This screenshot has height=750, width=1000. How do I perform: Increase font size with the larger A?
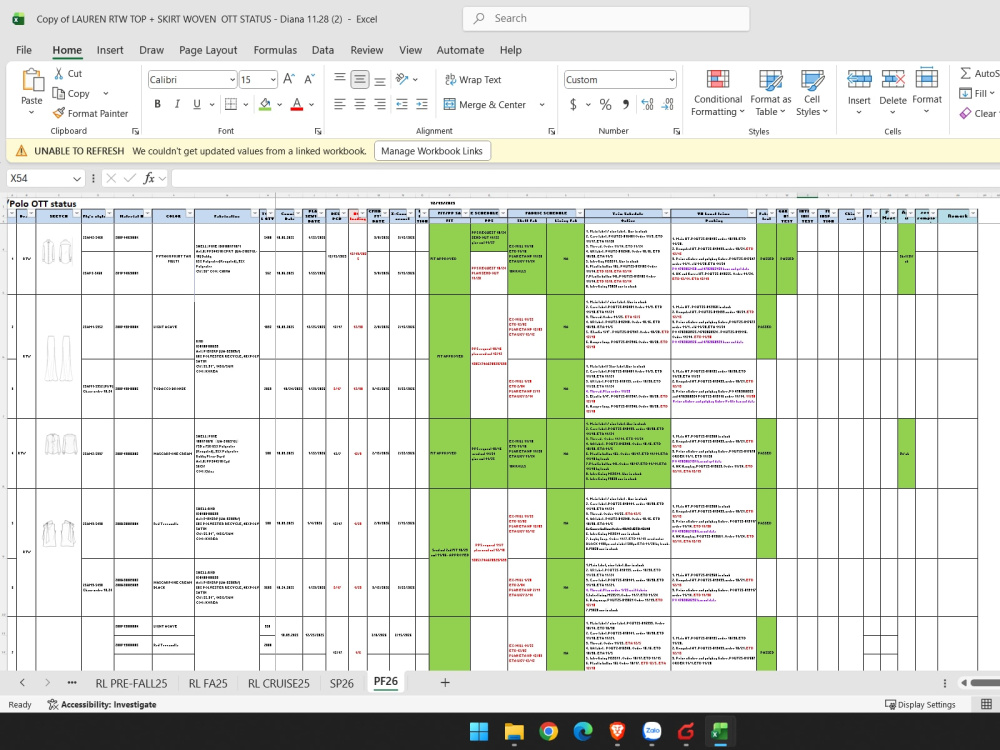point(289,79)
